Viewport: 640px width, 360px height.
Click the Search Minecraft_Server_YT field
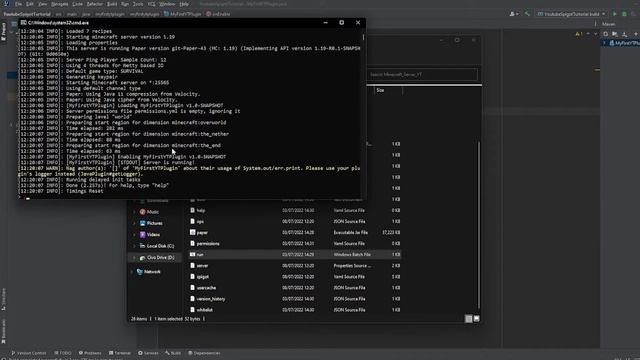(422, 75)
